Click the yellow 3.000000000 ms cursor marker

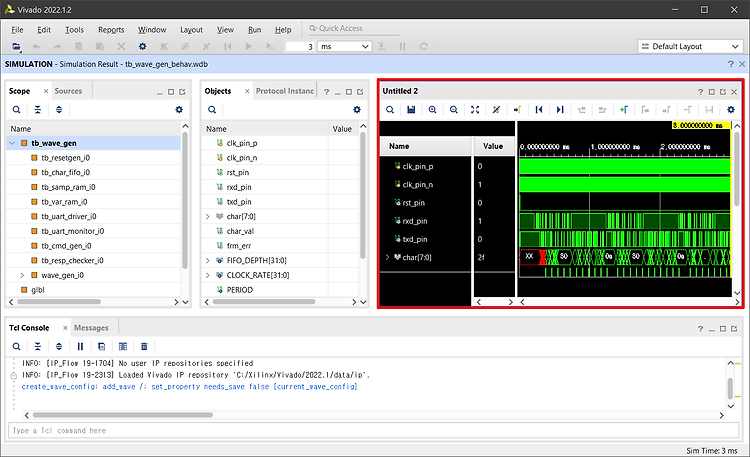pos(701,125)
